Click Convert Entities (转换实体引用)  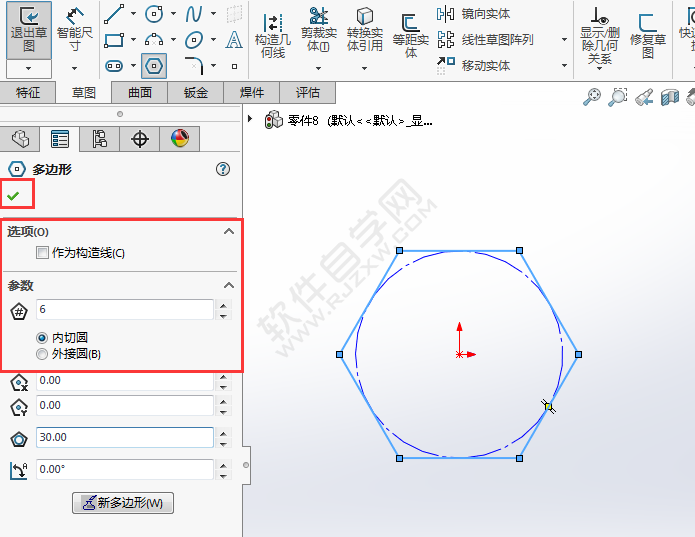tap(364, 30)
